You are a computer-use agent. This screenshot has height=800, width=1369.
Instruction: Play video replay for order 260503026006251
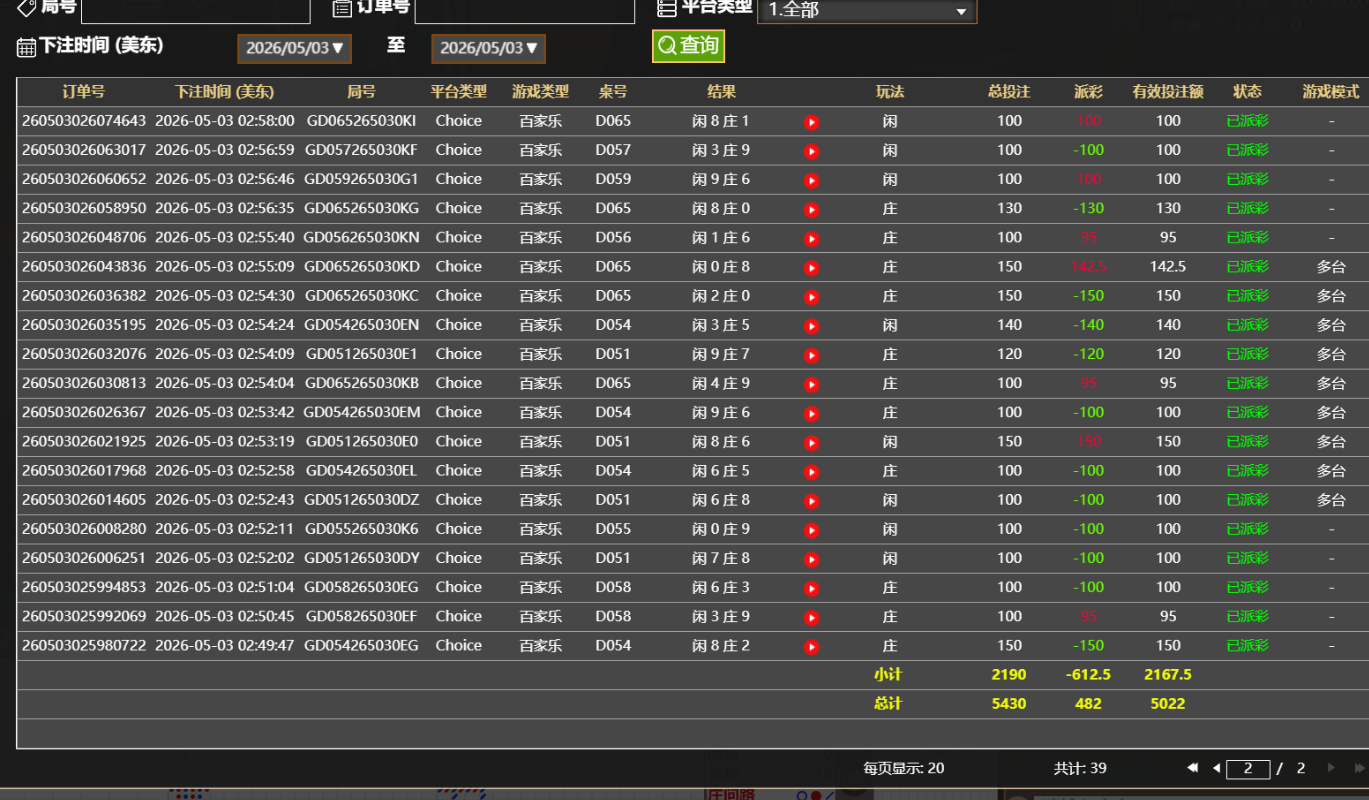point(811,559)
